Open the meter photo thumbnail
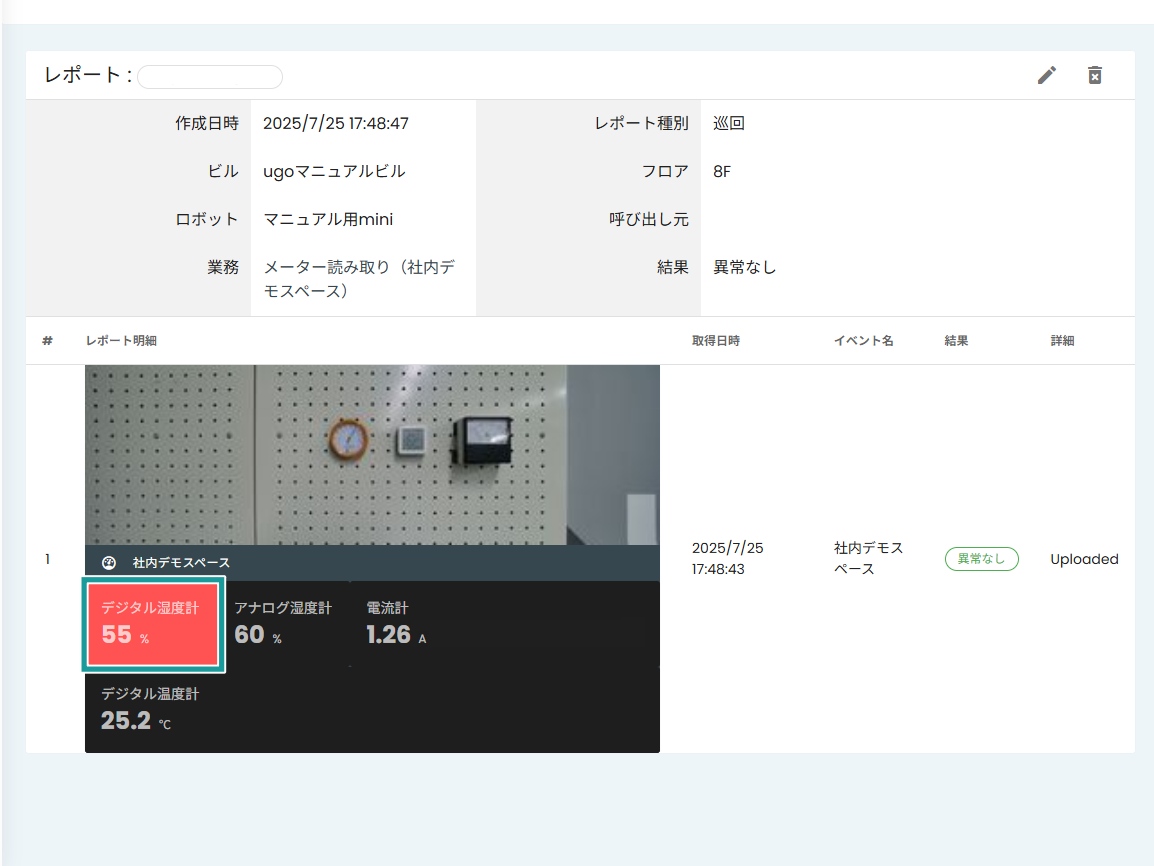 click(372, 455)
